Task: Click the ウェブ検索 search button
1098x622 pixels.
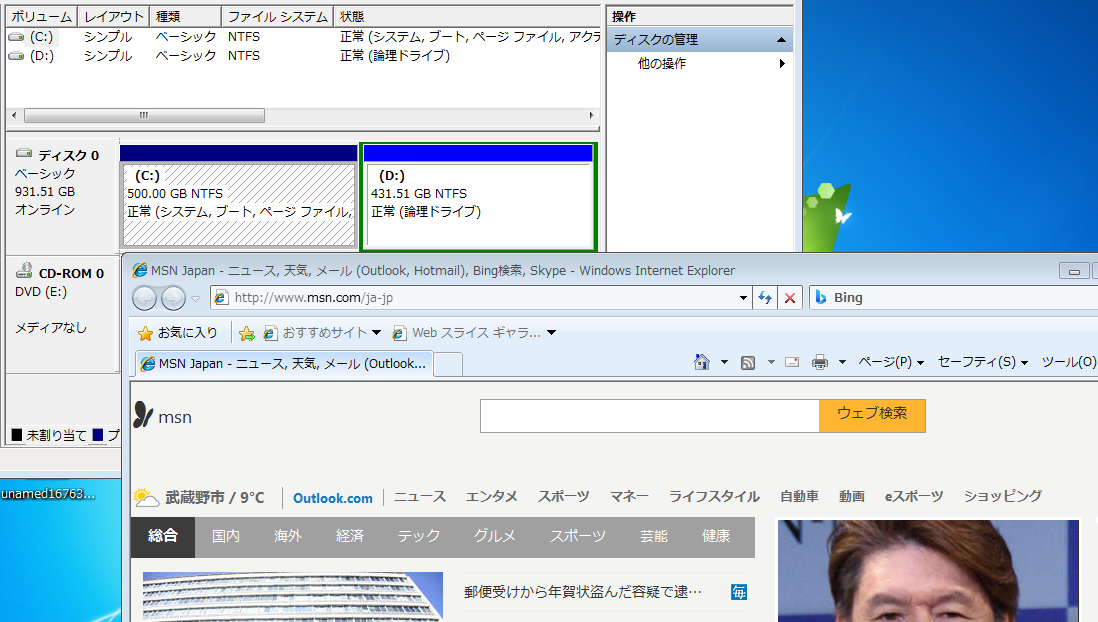Action: [x=872, y=416]
